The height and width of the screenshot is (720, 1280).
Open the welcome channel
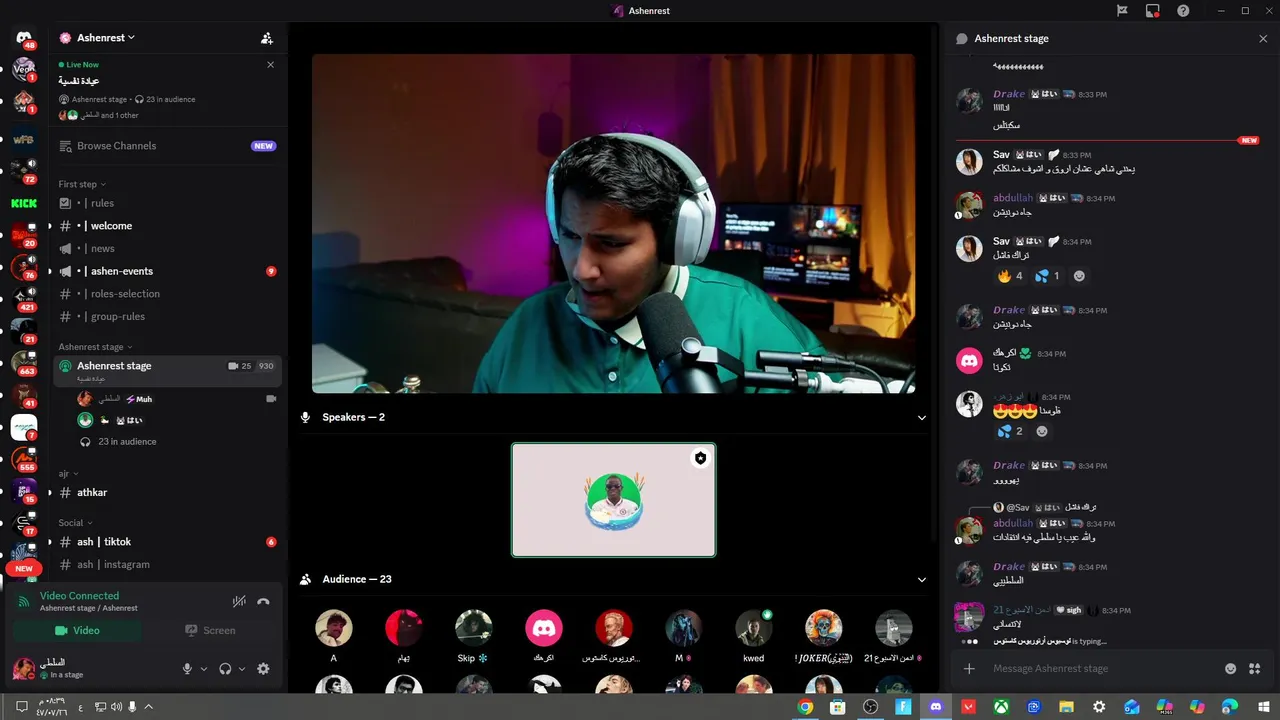(x=166, y=226)
